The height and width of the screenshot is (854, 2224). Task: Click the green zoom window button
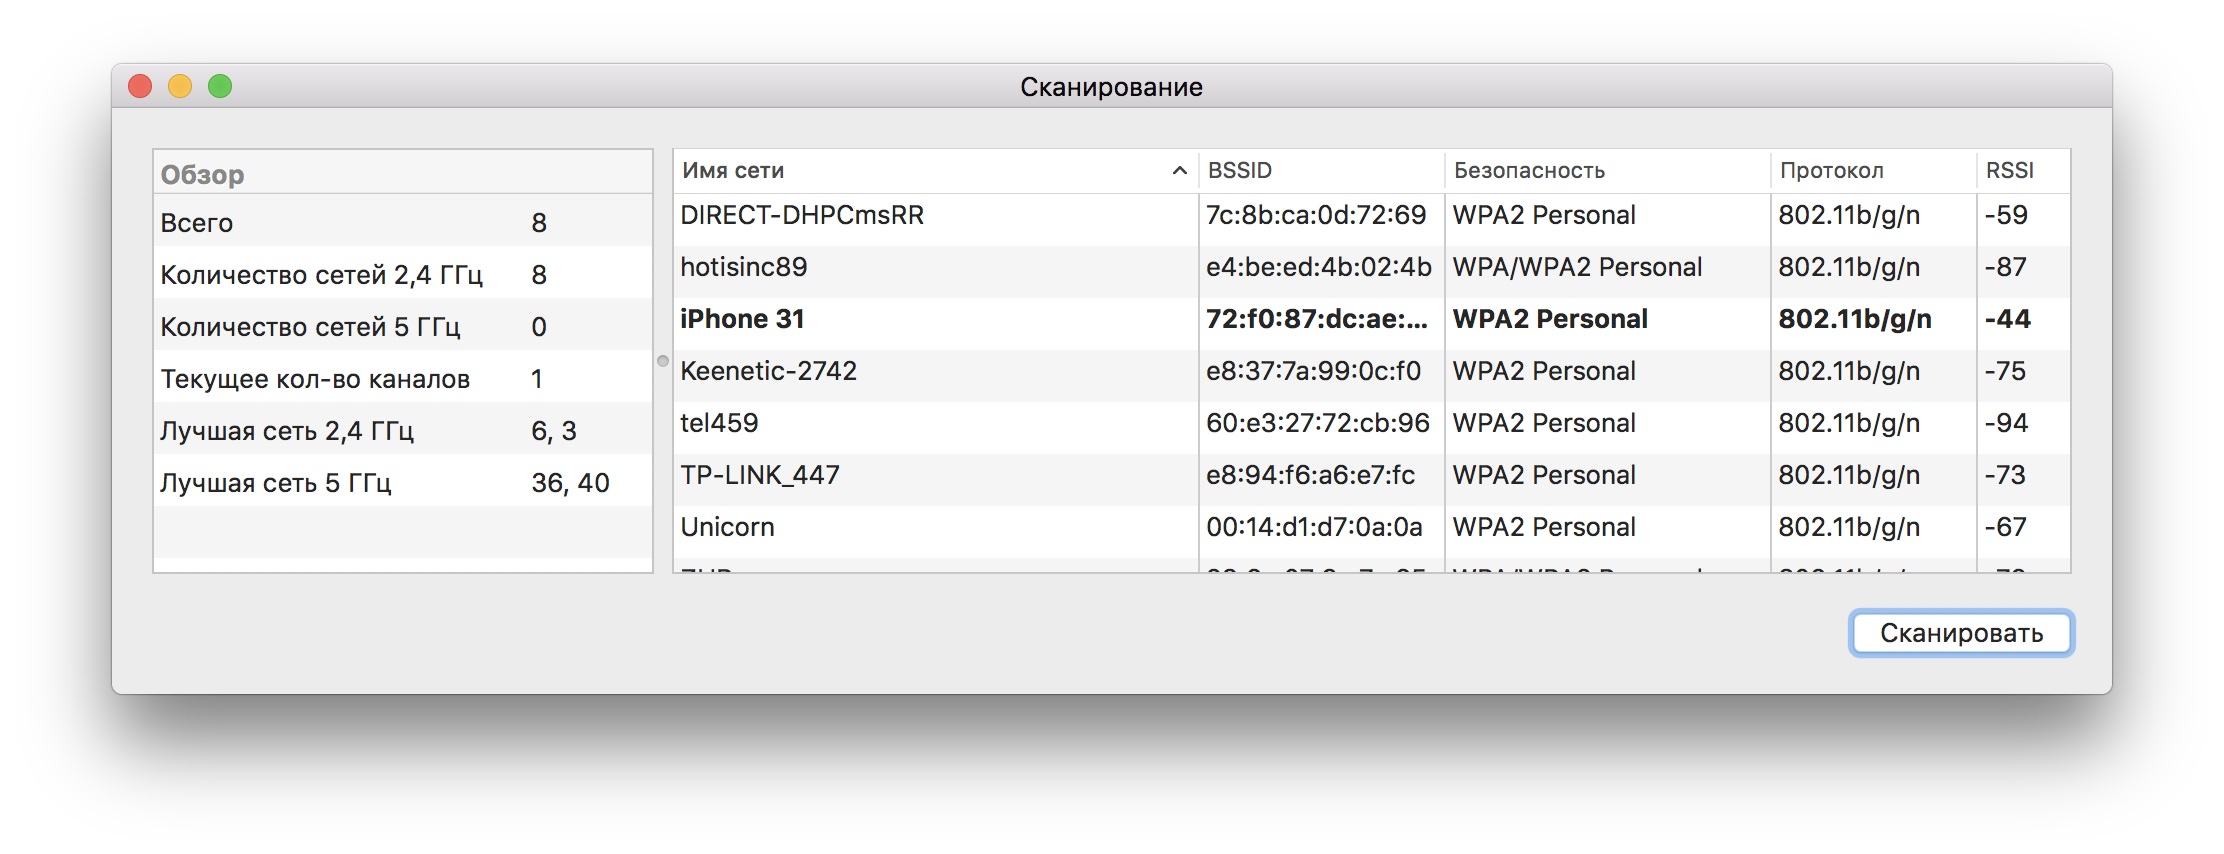click(x=220, y=87)
